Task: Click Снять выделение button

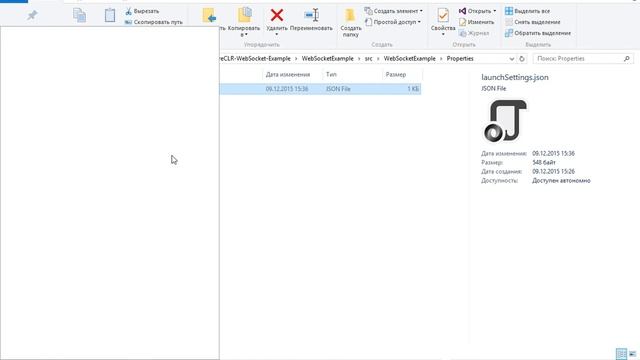Action: click(x=533, y=22)
